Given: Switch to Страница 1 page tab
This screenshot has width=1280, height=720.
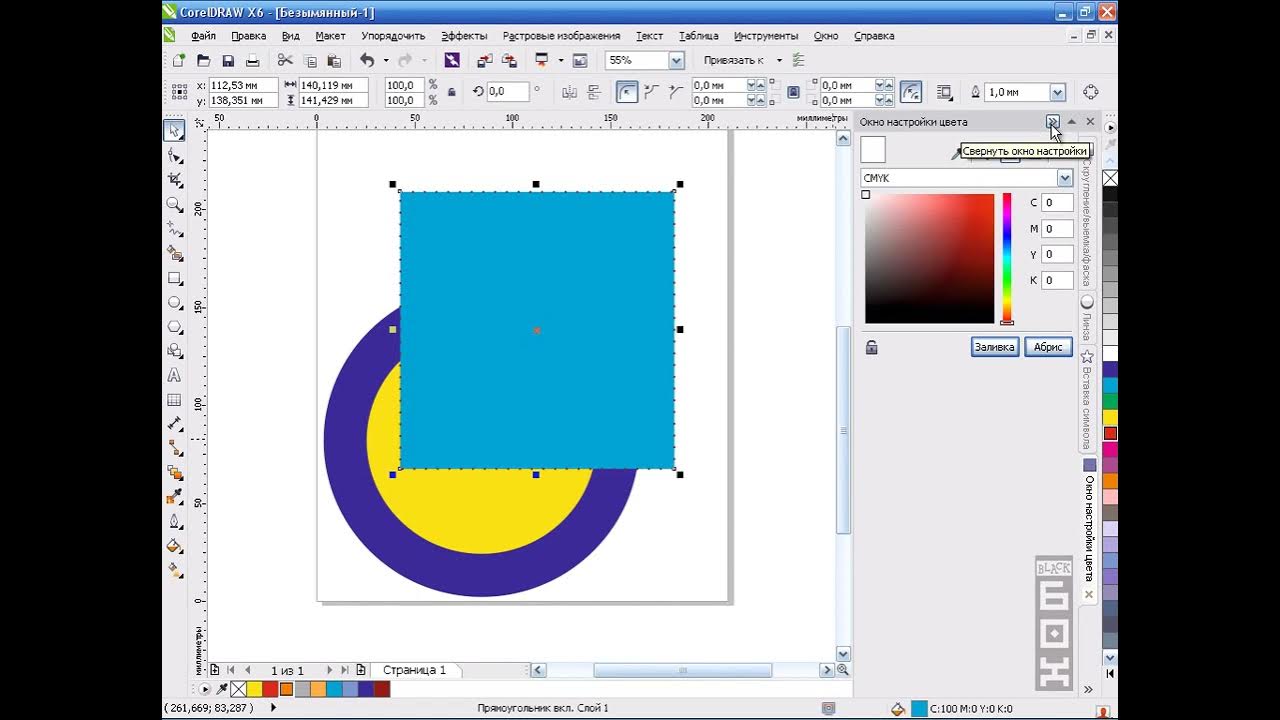Looking at the screenshot, I should (x=414, y=670).
